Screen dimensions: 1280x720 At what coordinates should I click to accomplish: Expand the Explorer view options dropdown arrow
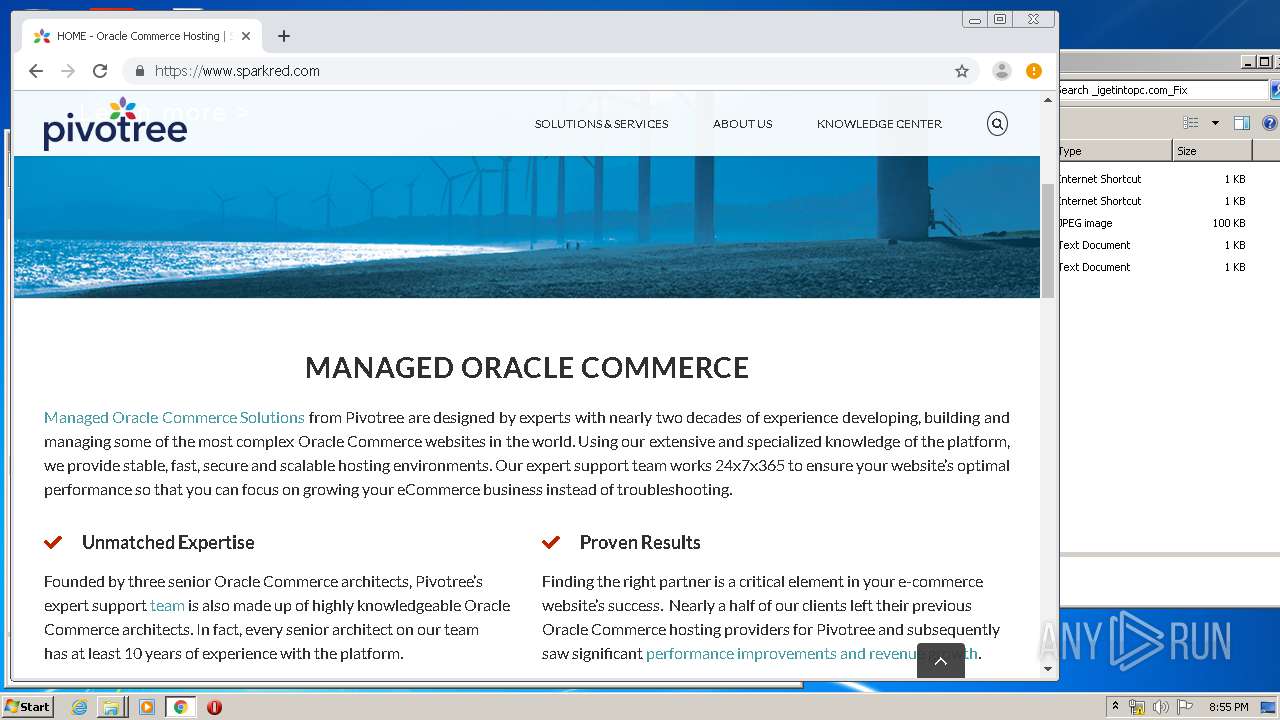[x=1215, y=123]
